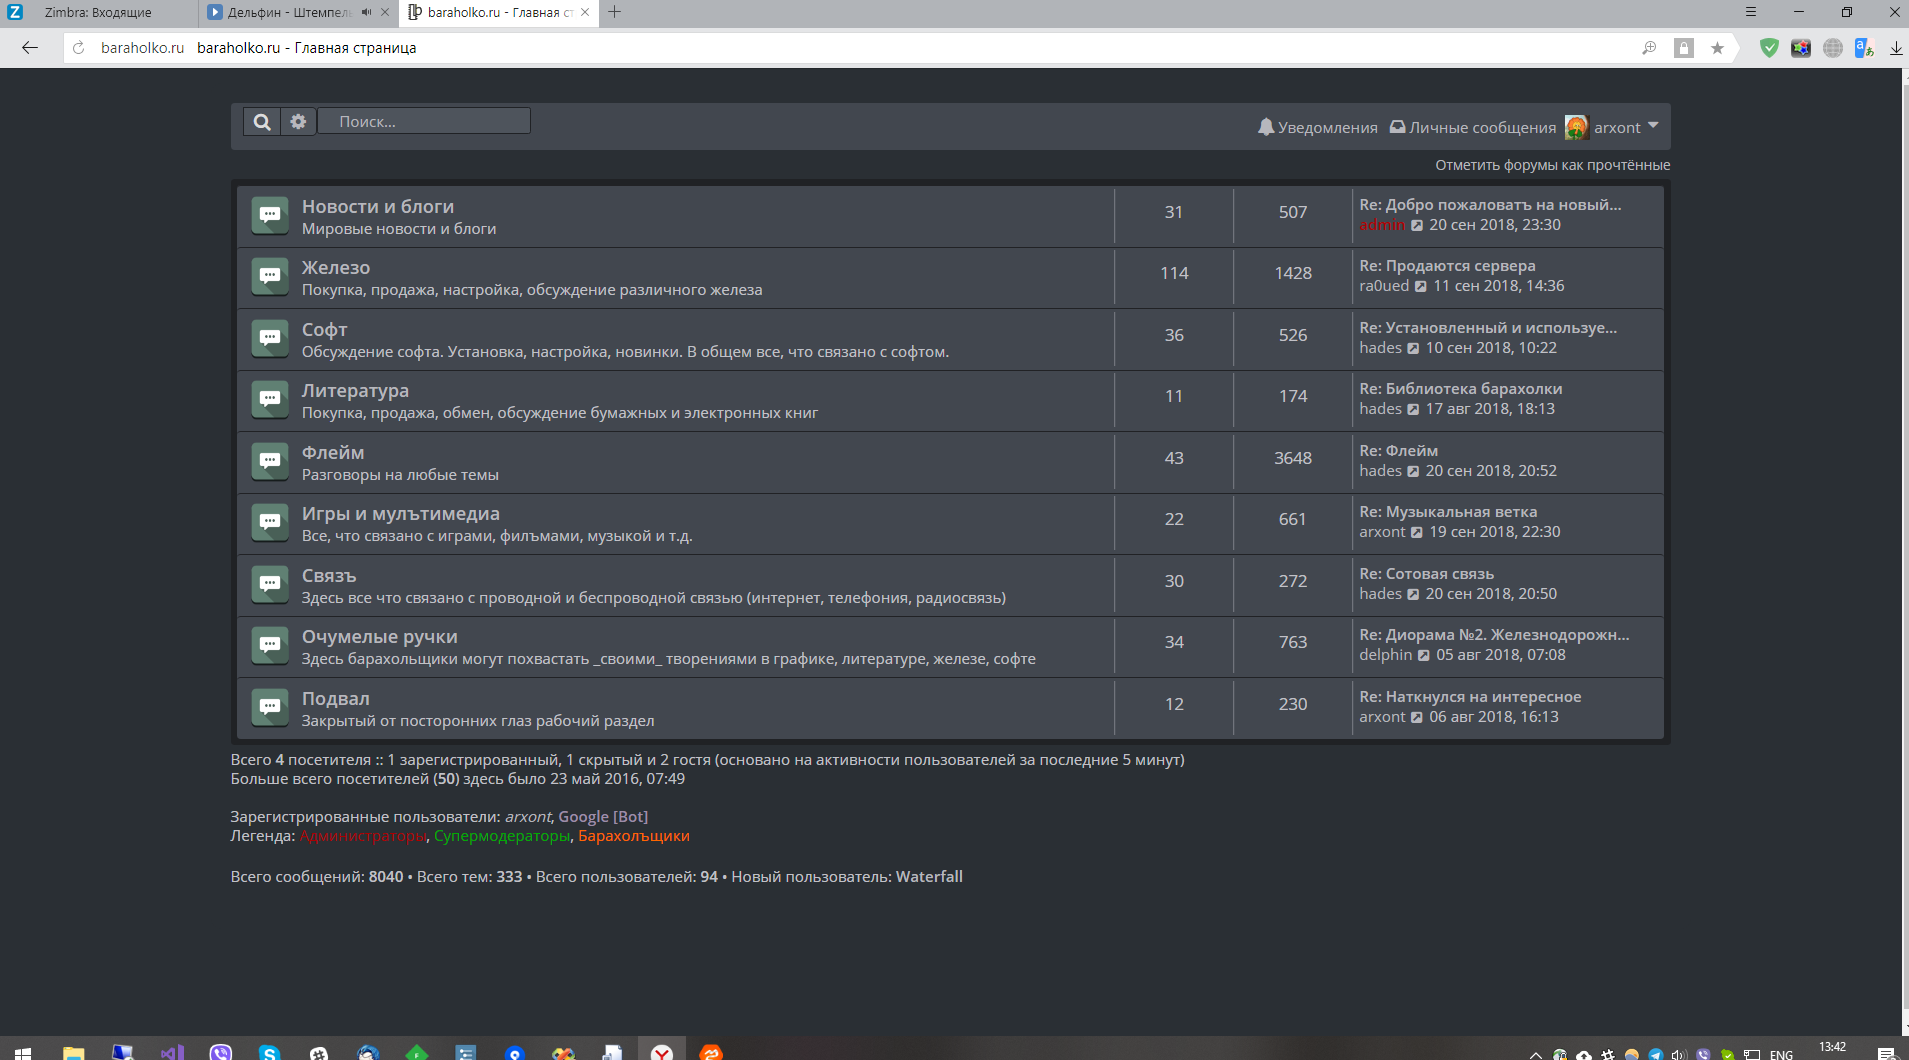Open Adguard green shield extension
The width and height of the screenshot is (1909, 1060).
pyautogui.click(x=1769, y=48)
